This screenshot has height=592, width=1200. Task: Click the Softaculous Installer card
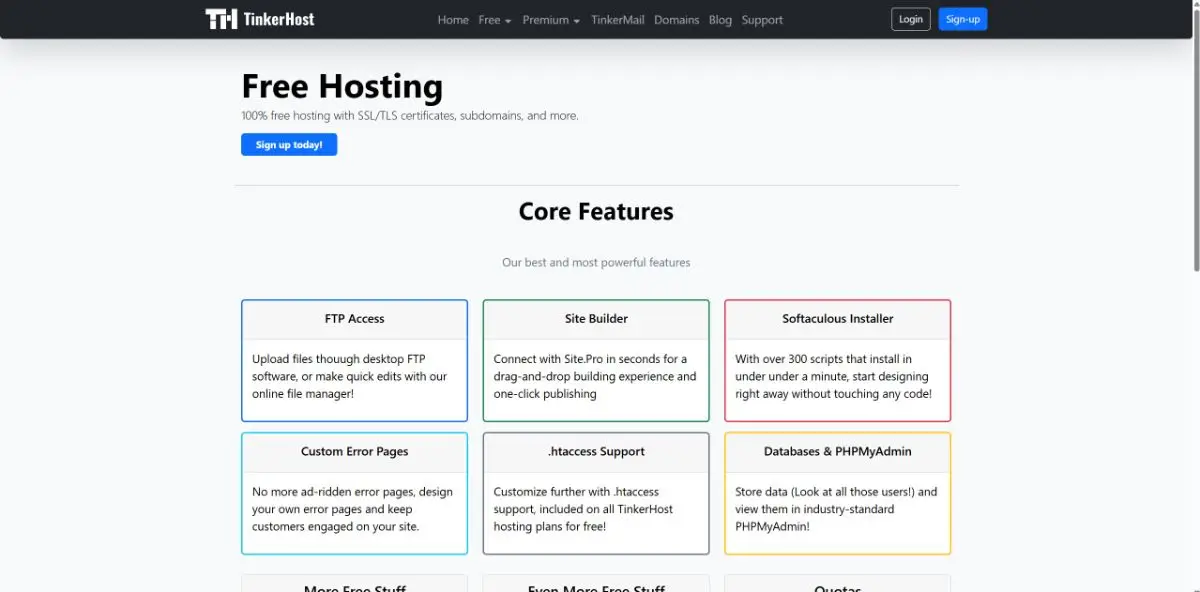point(837,360)
